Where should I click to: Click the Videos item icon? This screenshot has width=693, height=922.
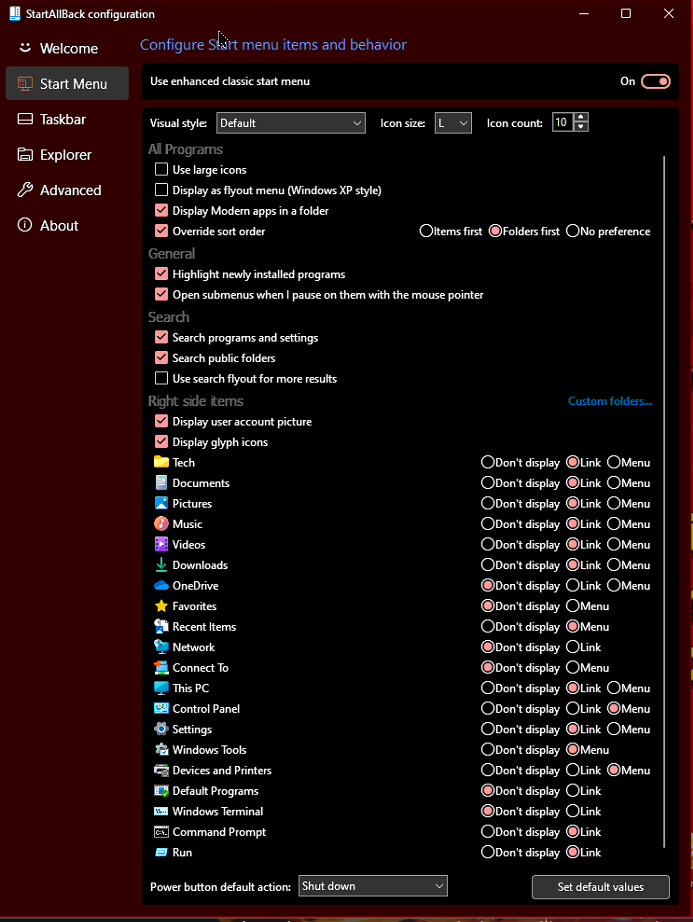pyautogui.click(x=161, y=545)
